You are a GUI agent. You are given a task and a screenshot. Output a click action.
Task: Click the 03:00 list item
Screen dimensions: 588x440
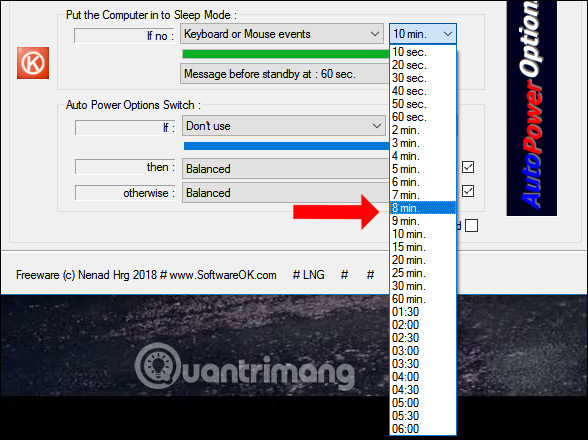point(423,351)
